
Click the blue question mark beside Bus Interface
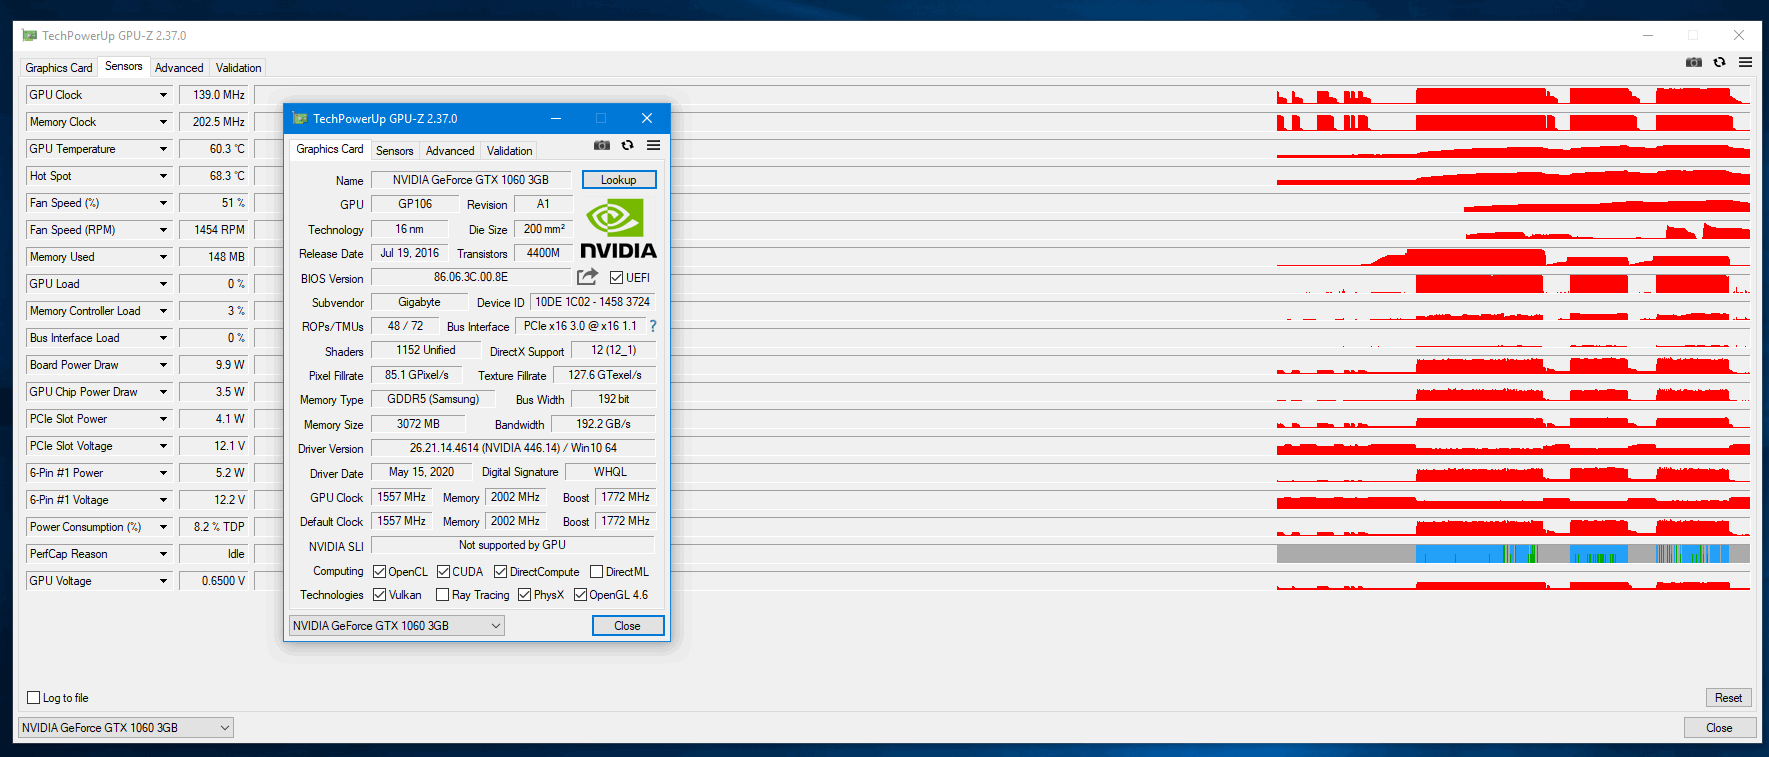(x=653, y=326)
